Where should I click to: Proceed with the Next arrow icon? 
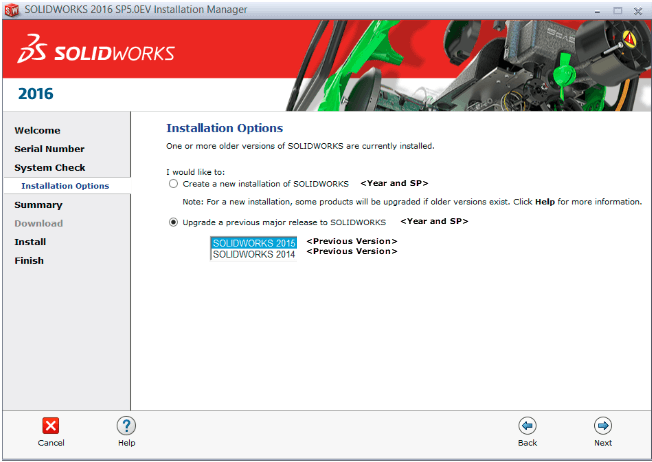(603, 426)
